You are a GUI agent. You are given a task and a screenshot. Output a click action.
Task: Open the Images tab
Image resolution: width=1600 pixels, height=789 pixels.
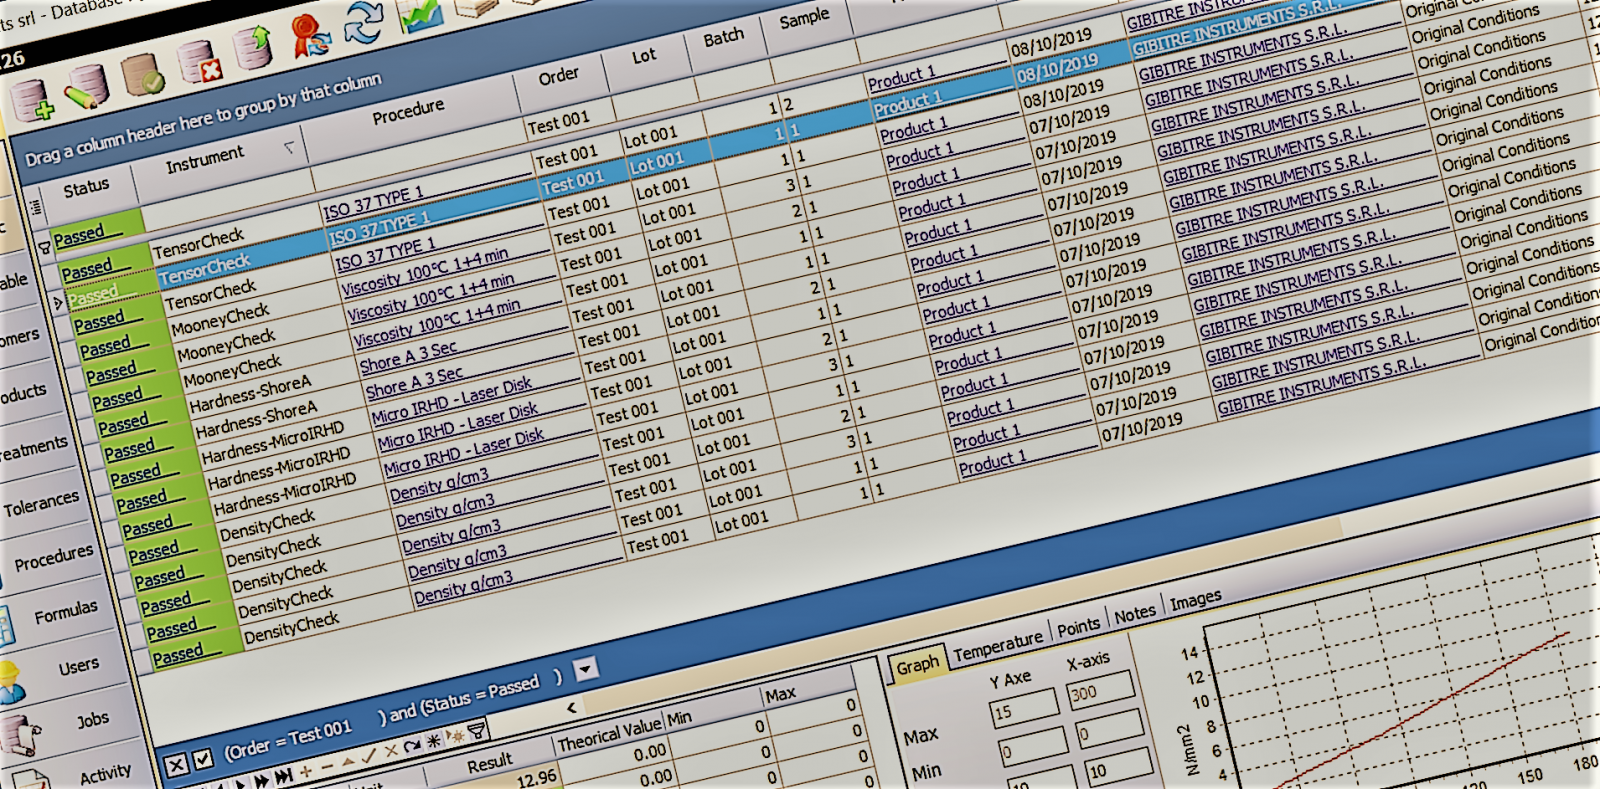[x=1195, y=600]
